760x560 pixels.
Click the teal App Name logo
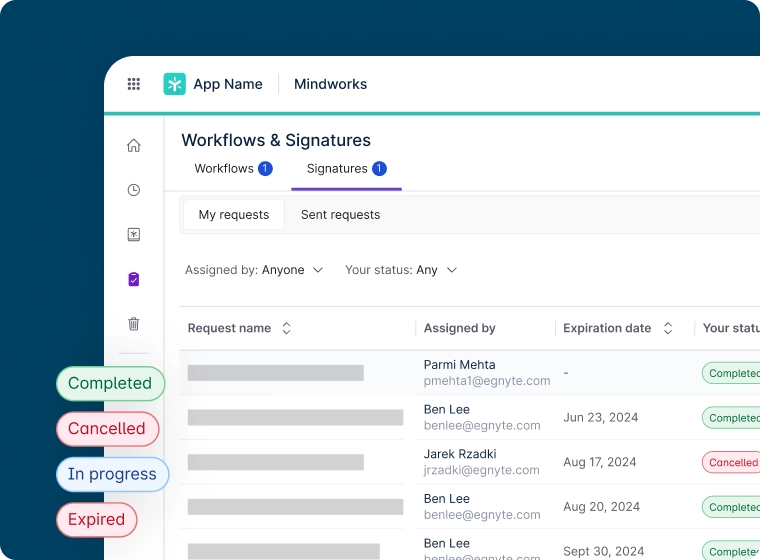coord(175,84)
